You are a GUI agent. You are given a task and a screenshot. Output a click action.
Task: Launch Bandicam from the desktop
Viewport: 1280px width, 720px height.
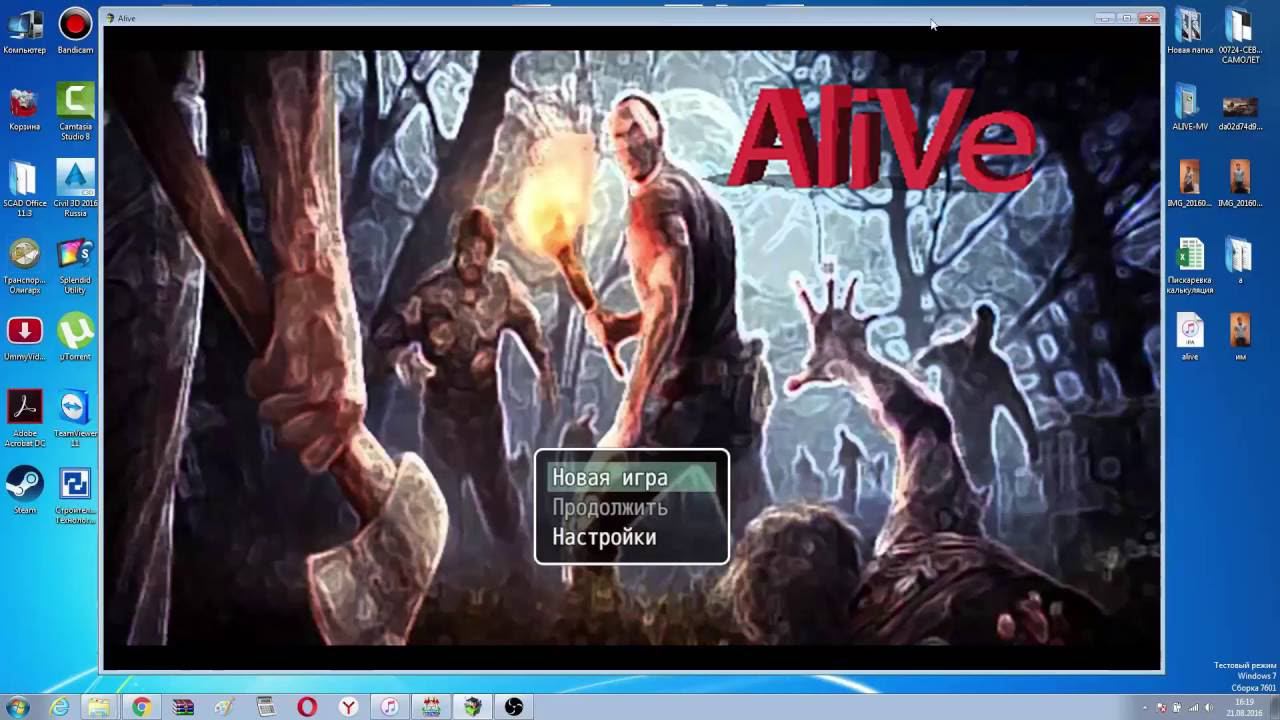[x=75, y=31]
